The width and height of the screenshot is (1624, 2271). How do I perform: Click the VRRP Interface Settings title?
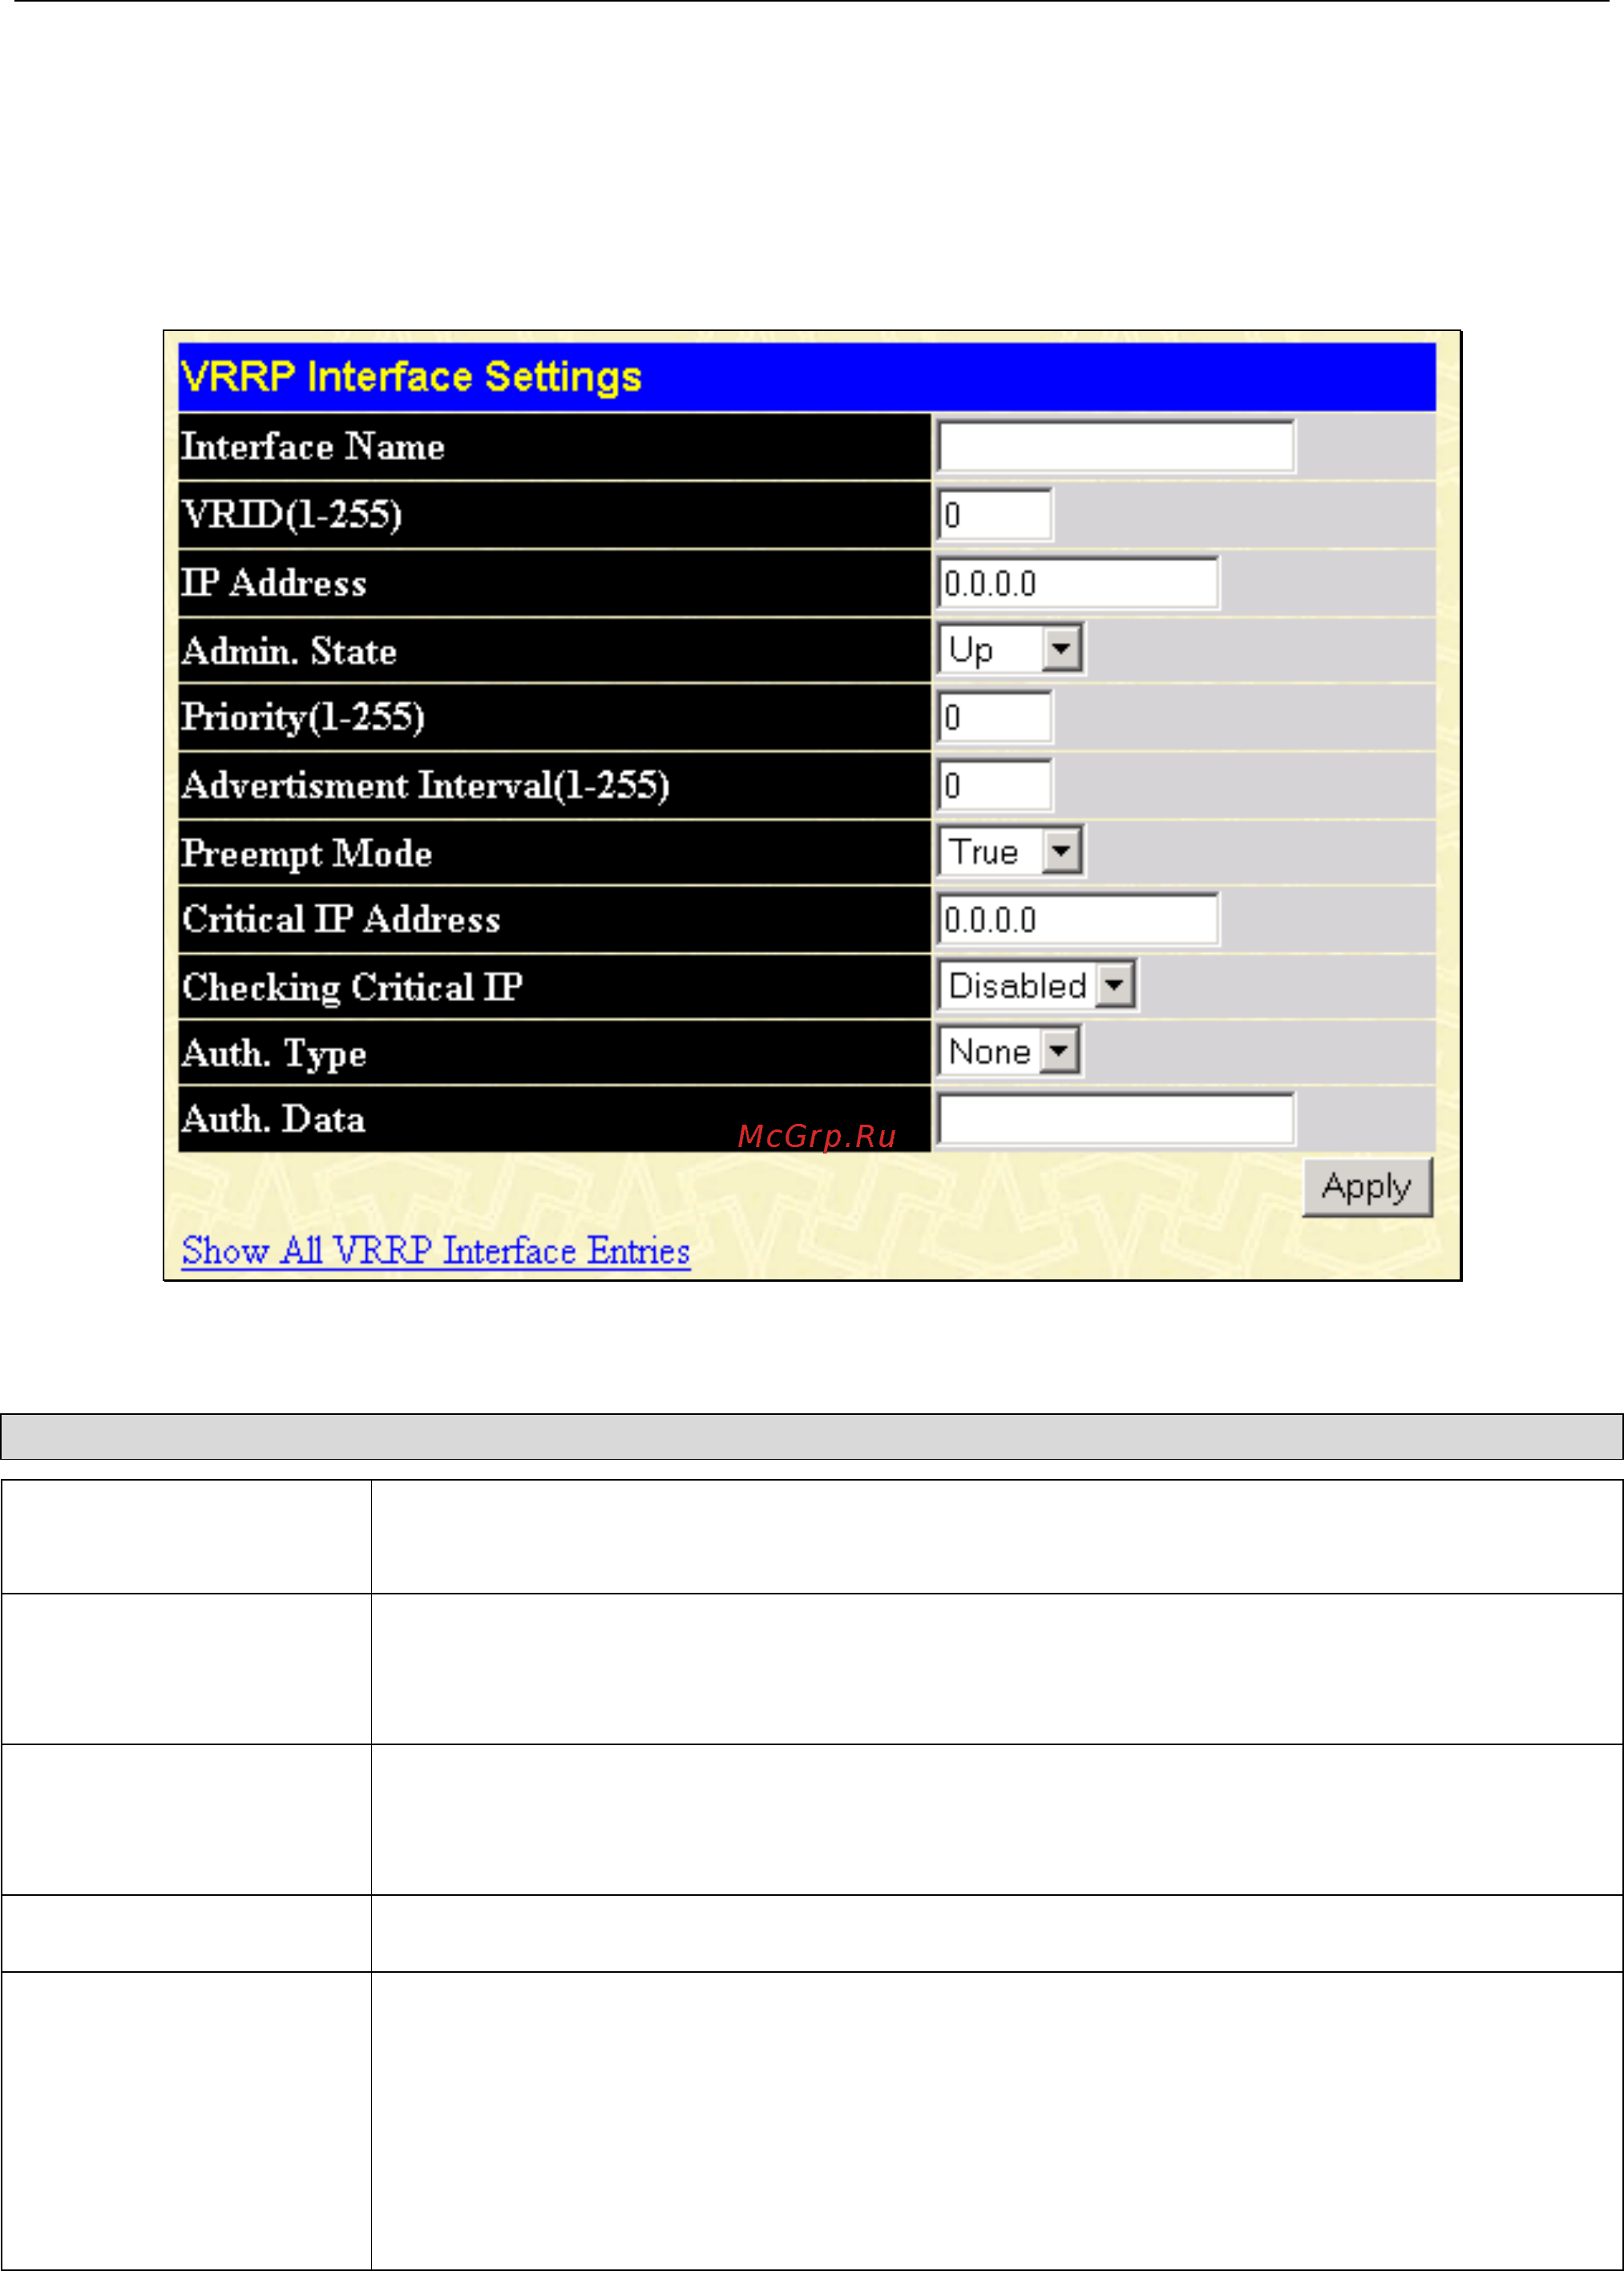(x=411, y=377)
